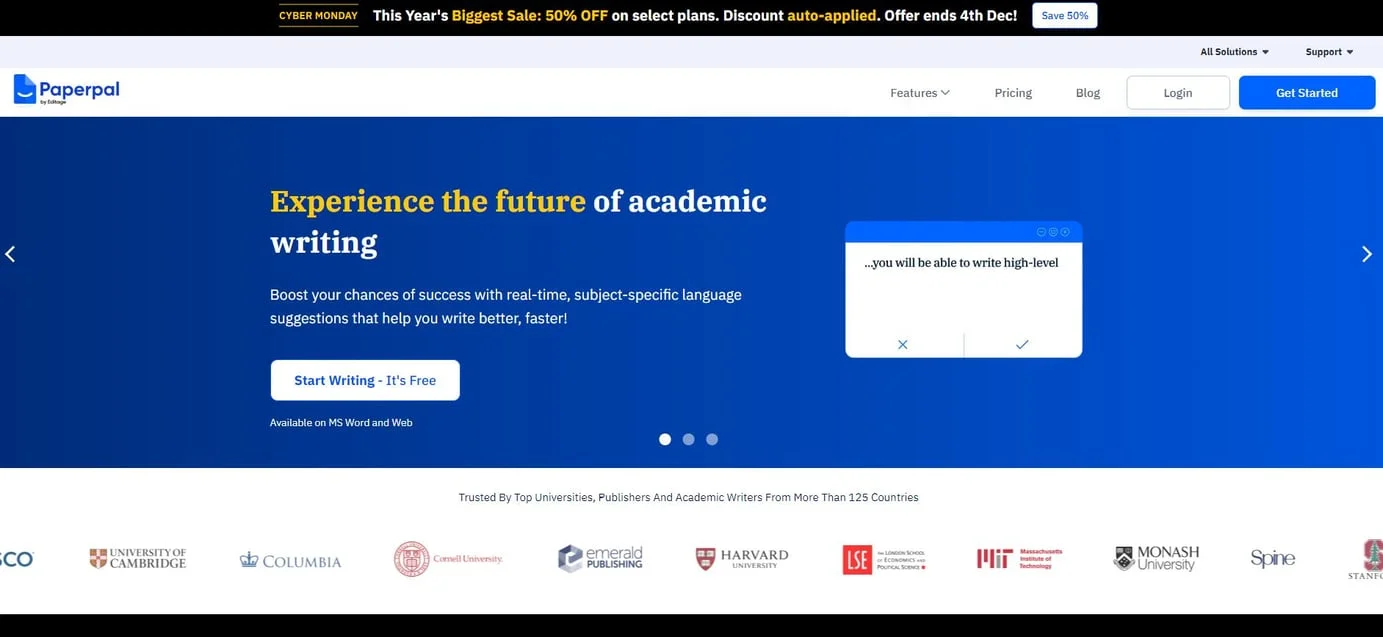Viewport: 1383px width, 637px height.
Task: Go to previous hero slide arrow
Action: click(10, 254)
